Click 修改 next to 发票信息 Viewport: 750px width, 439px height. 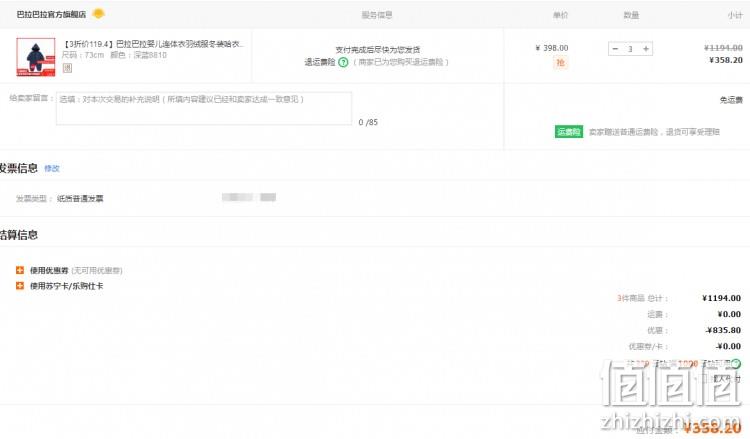click(52, 168)
